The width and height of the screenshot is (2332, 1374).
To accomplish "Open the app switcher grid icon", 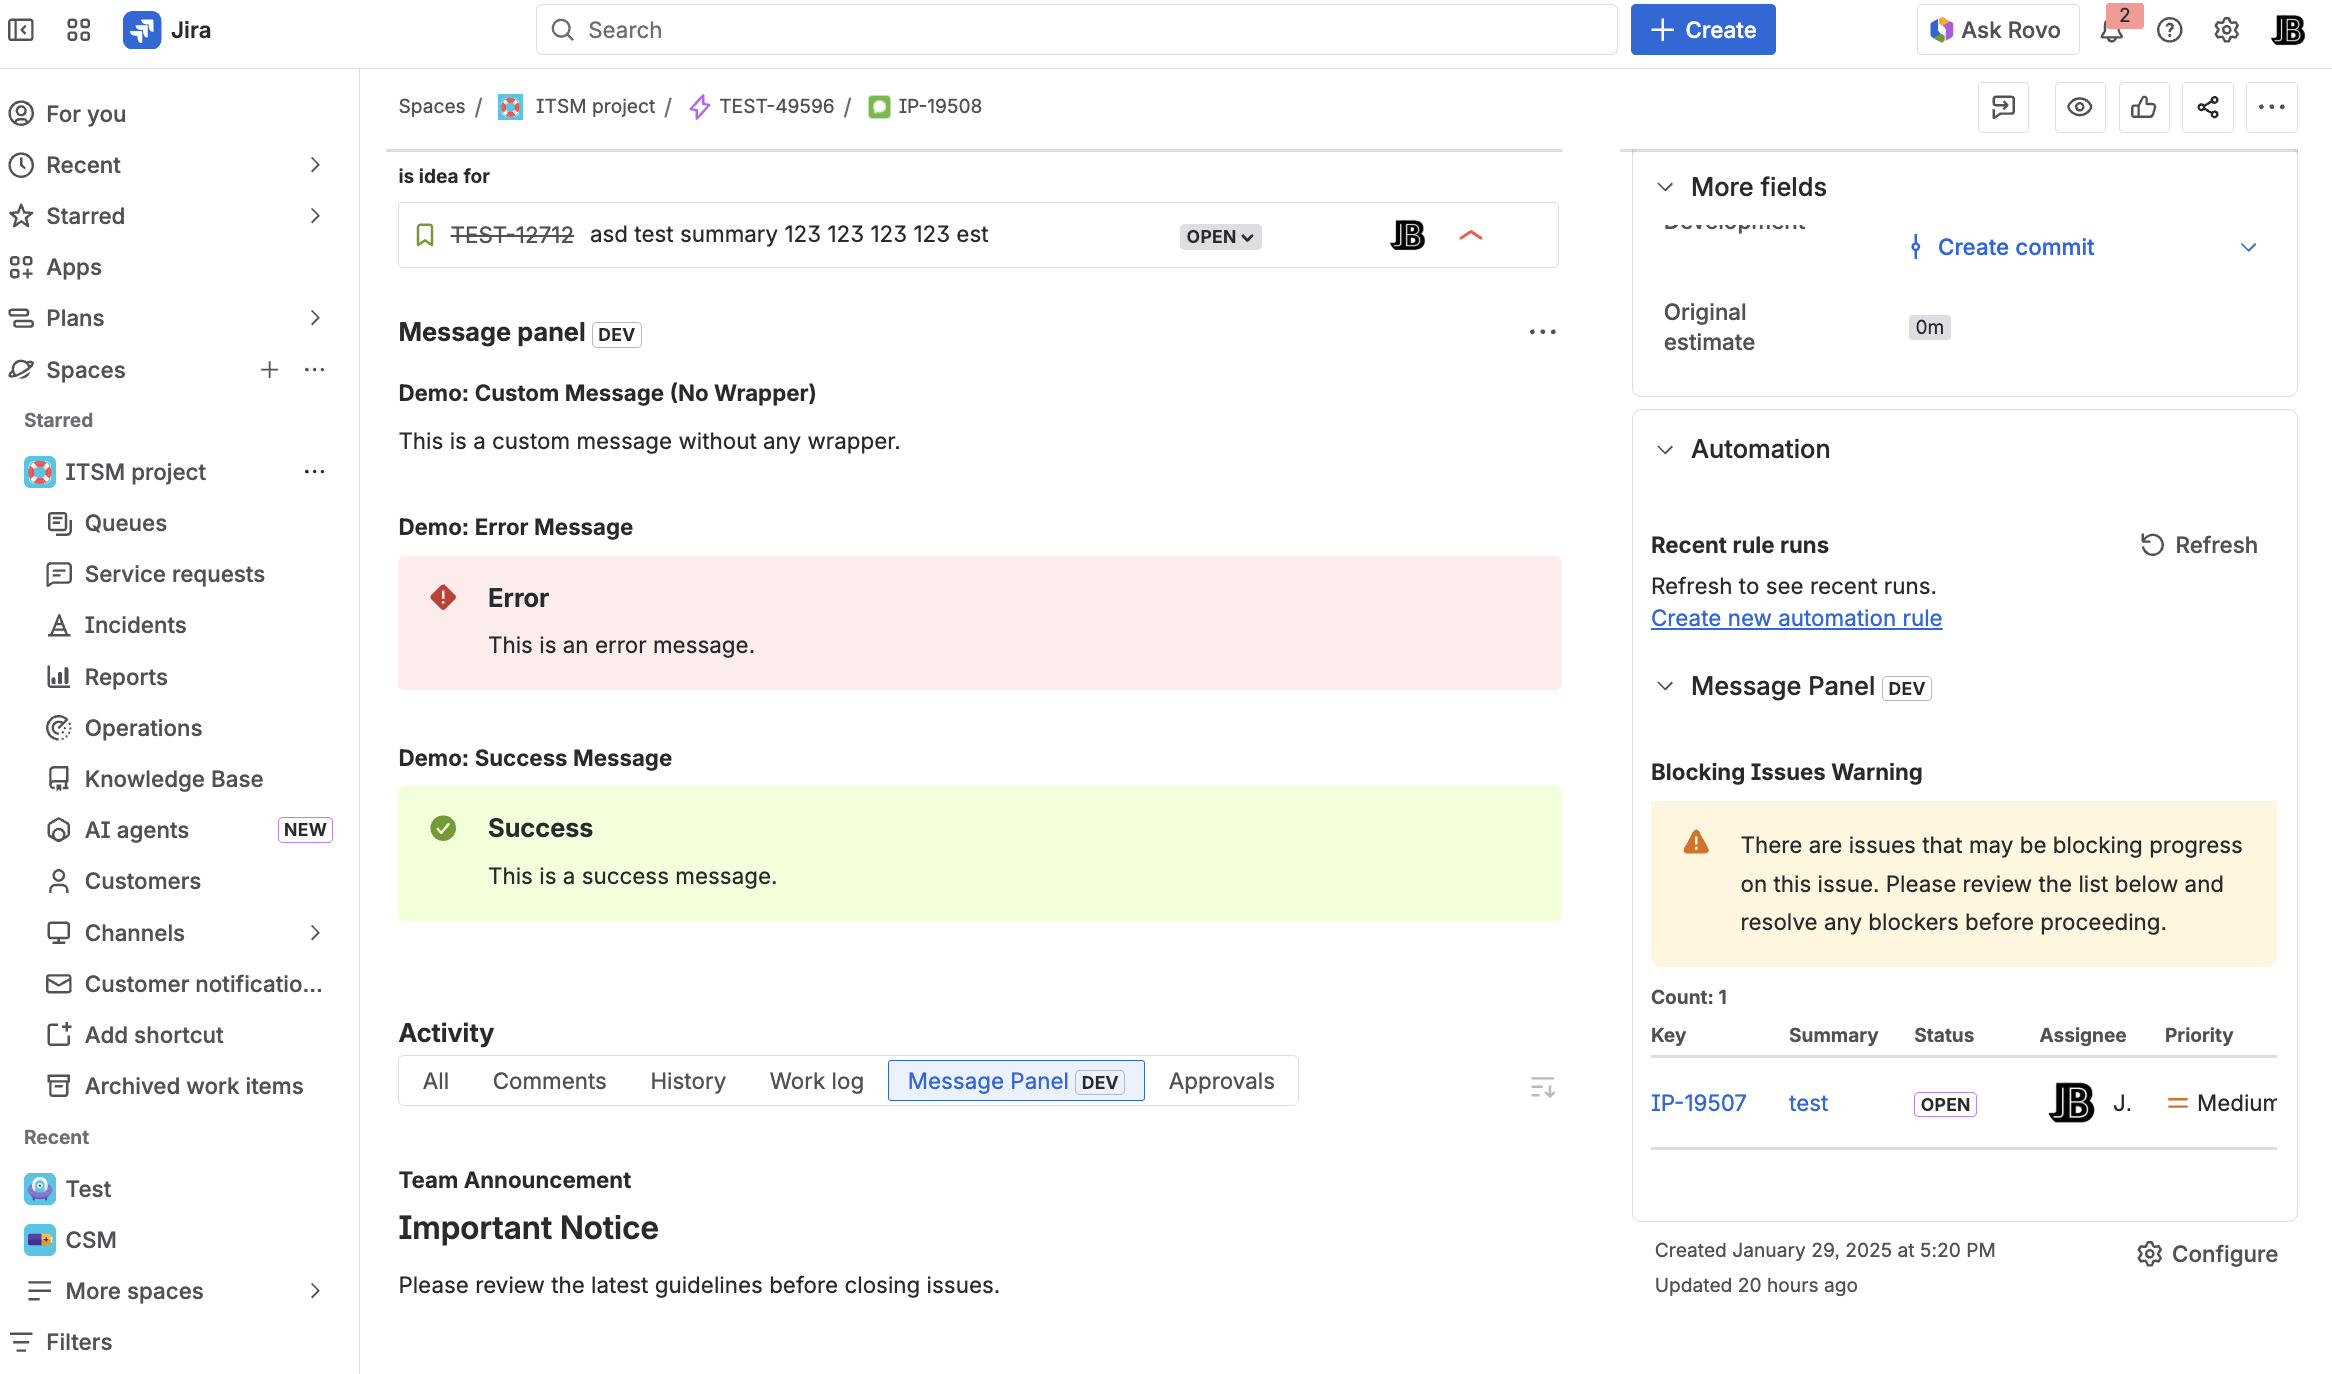I will 78,30.
